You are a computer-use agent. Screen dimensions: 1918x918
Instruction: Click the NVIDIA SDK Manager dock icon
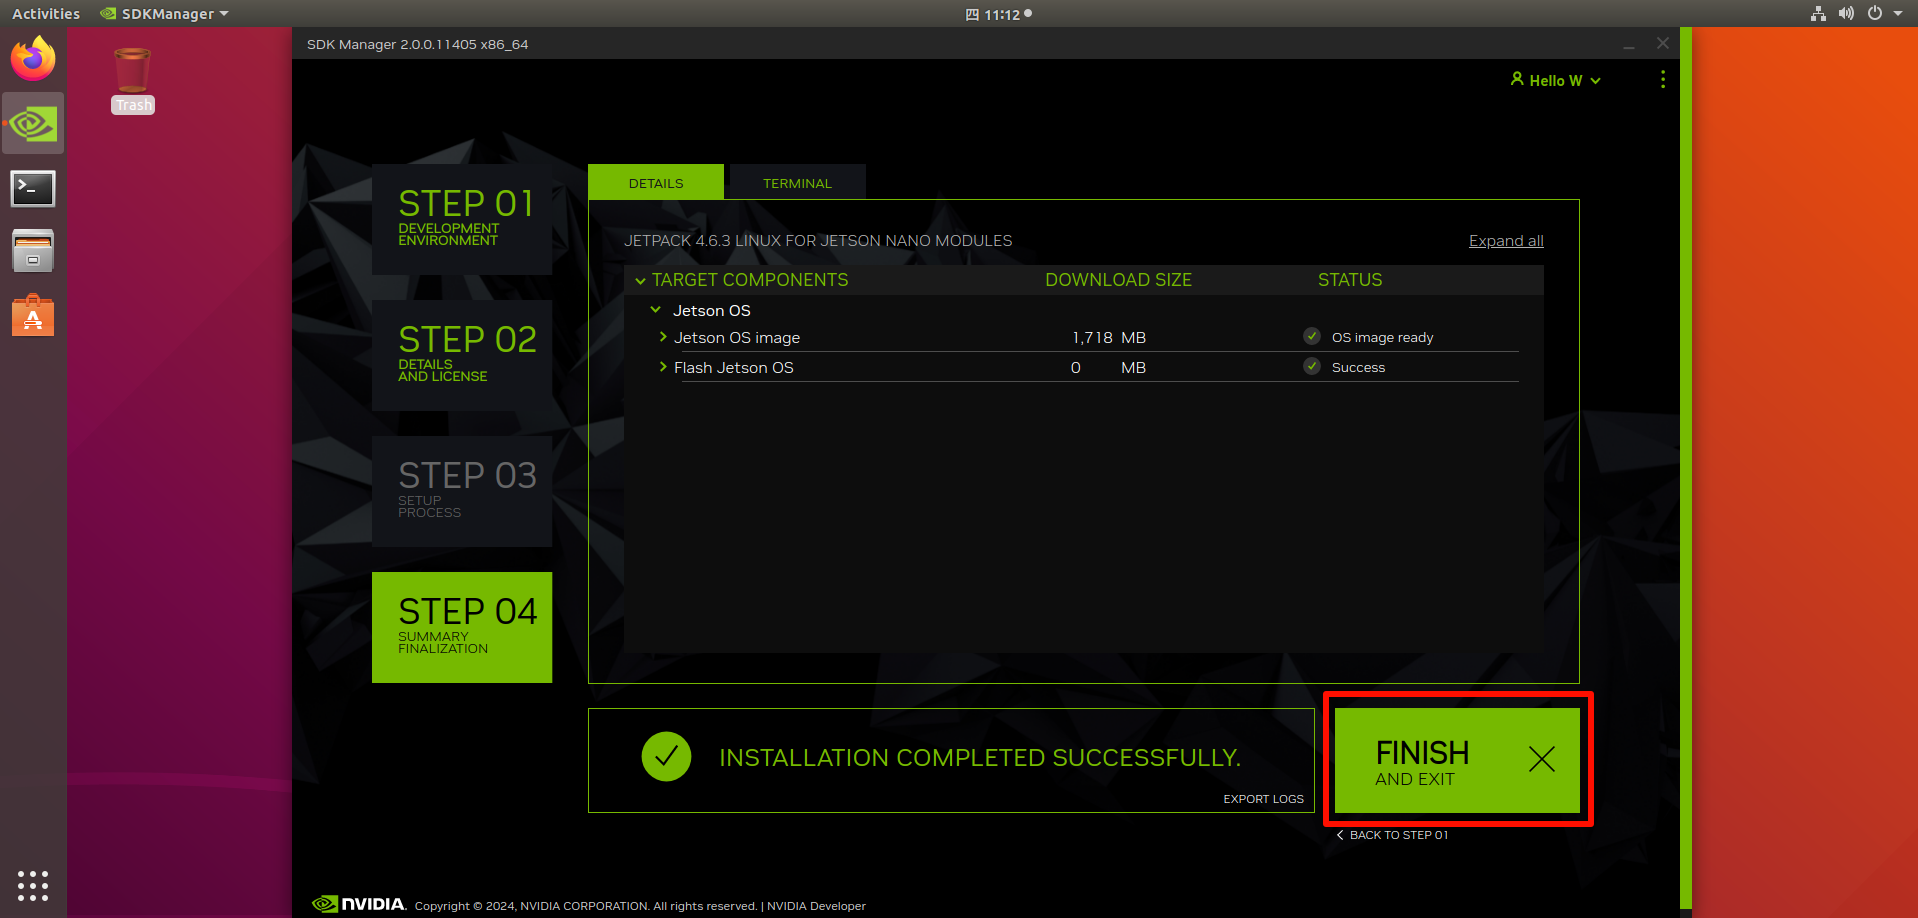[33, 124]
